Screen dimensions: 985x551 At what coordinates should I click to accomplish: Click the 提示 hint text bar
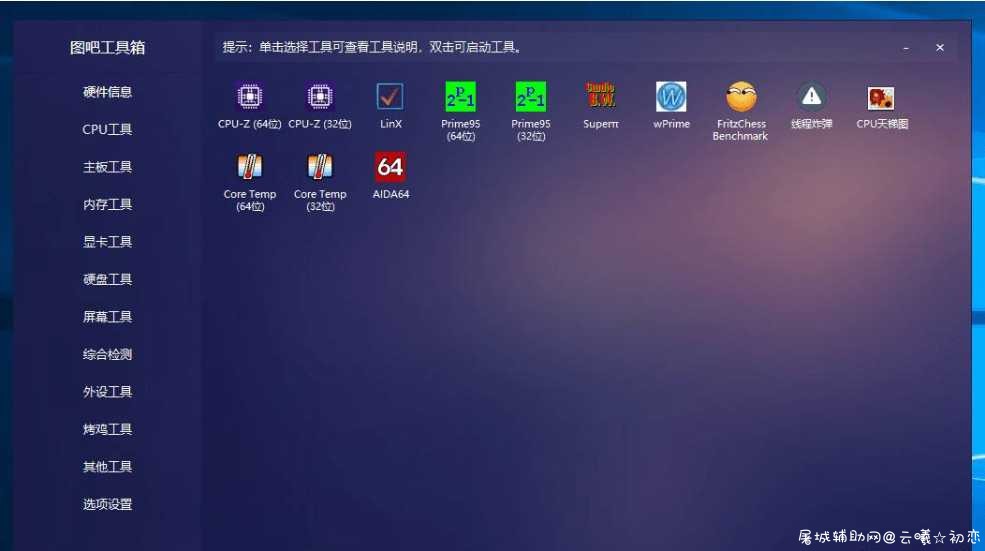point(372,47)
